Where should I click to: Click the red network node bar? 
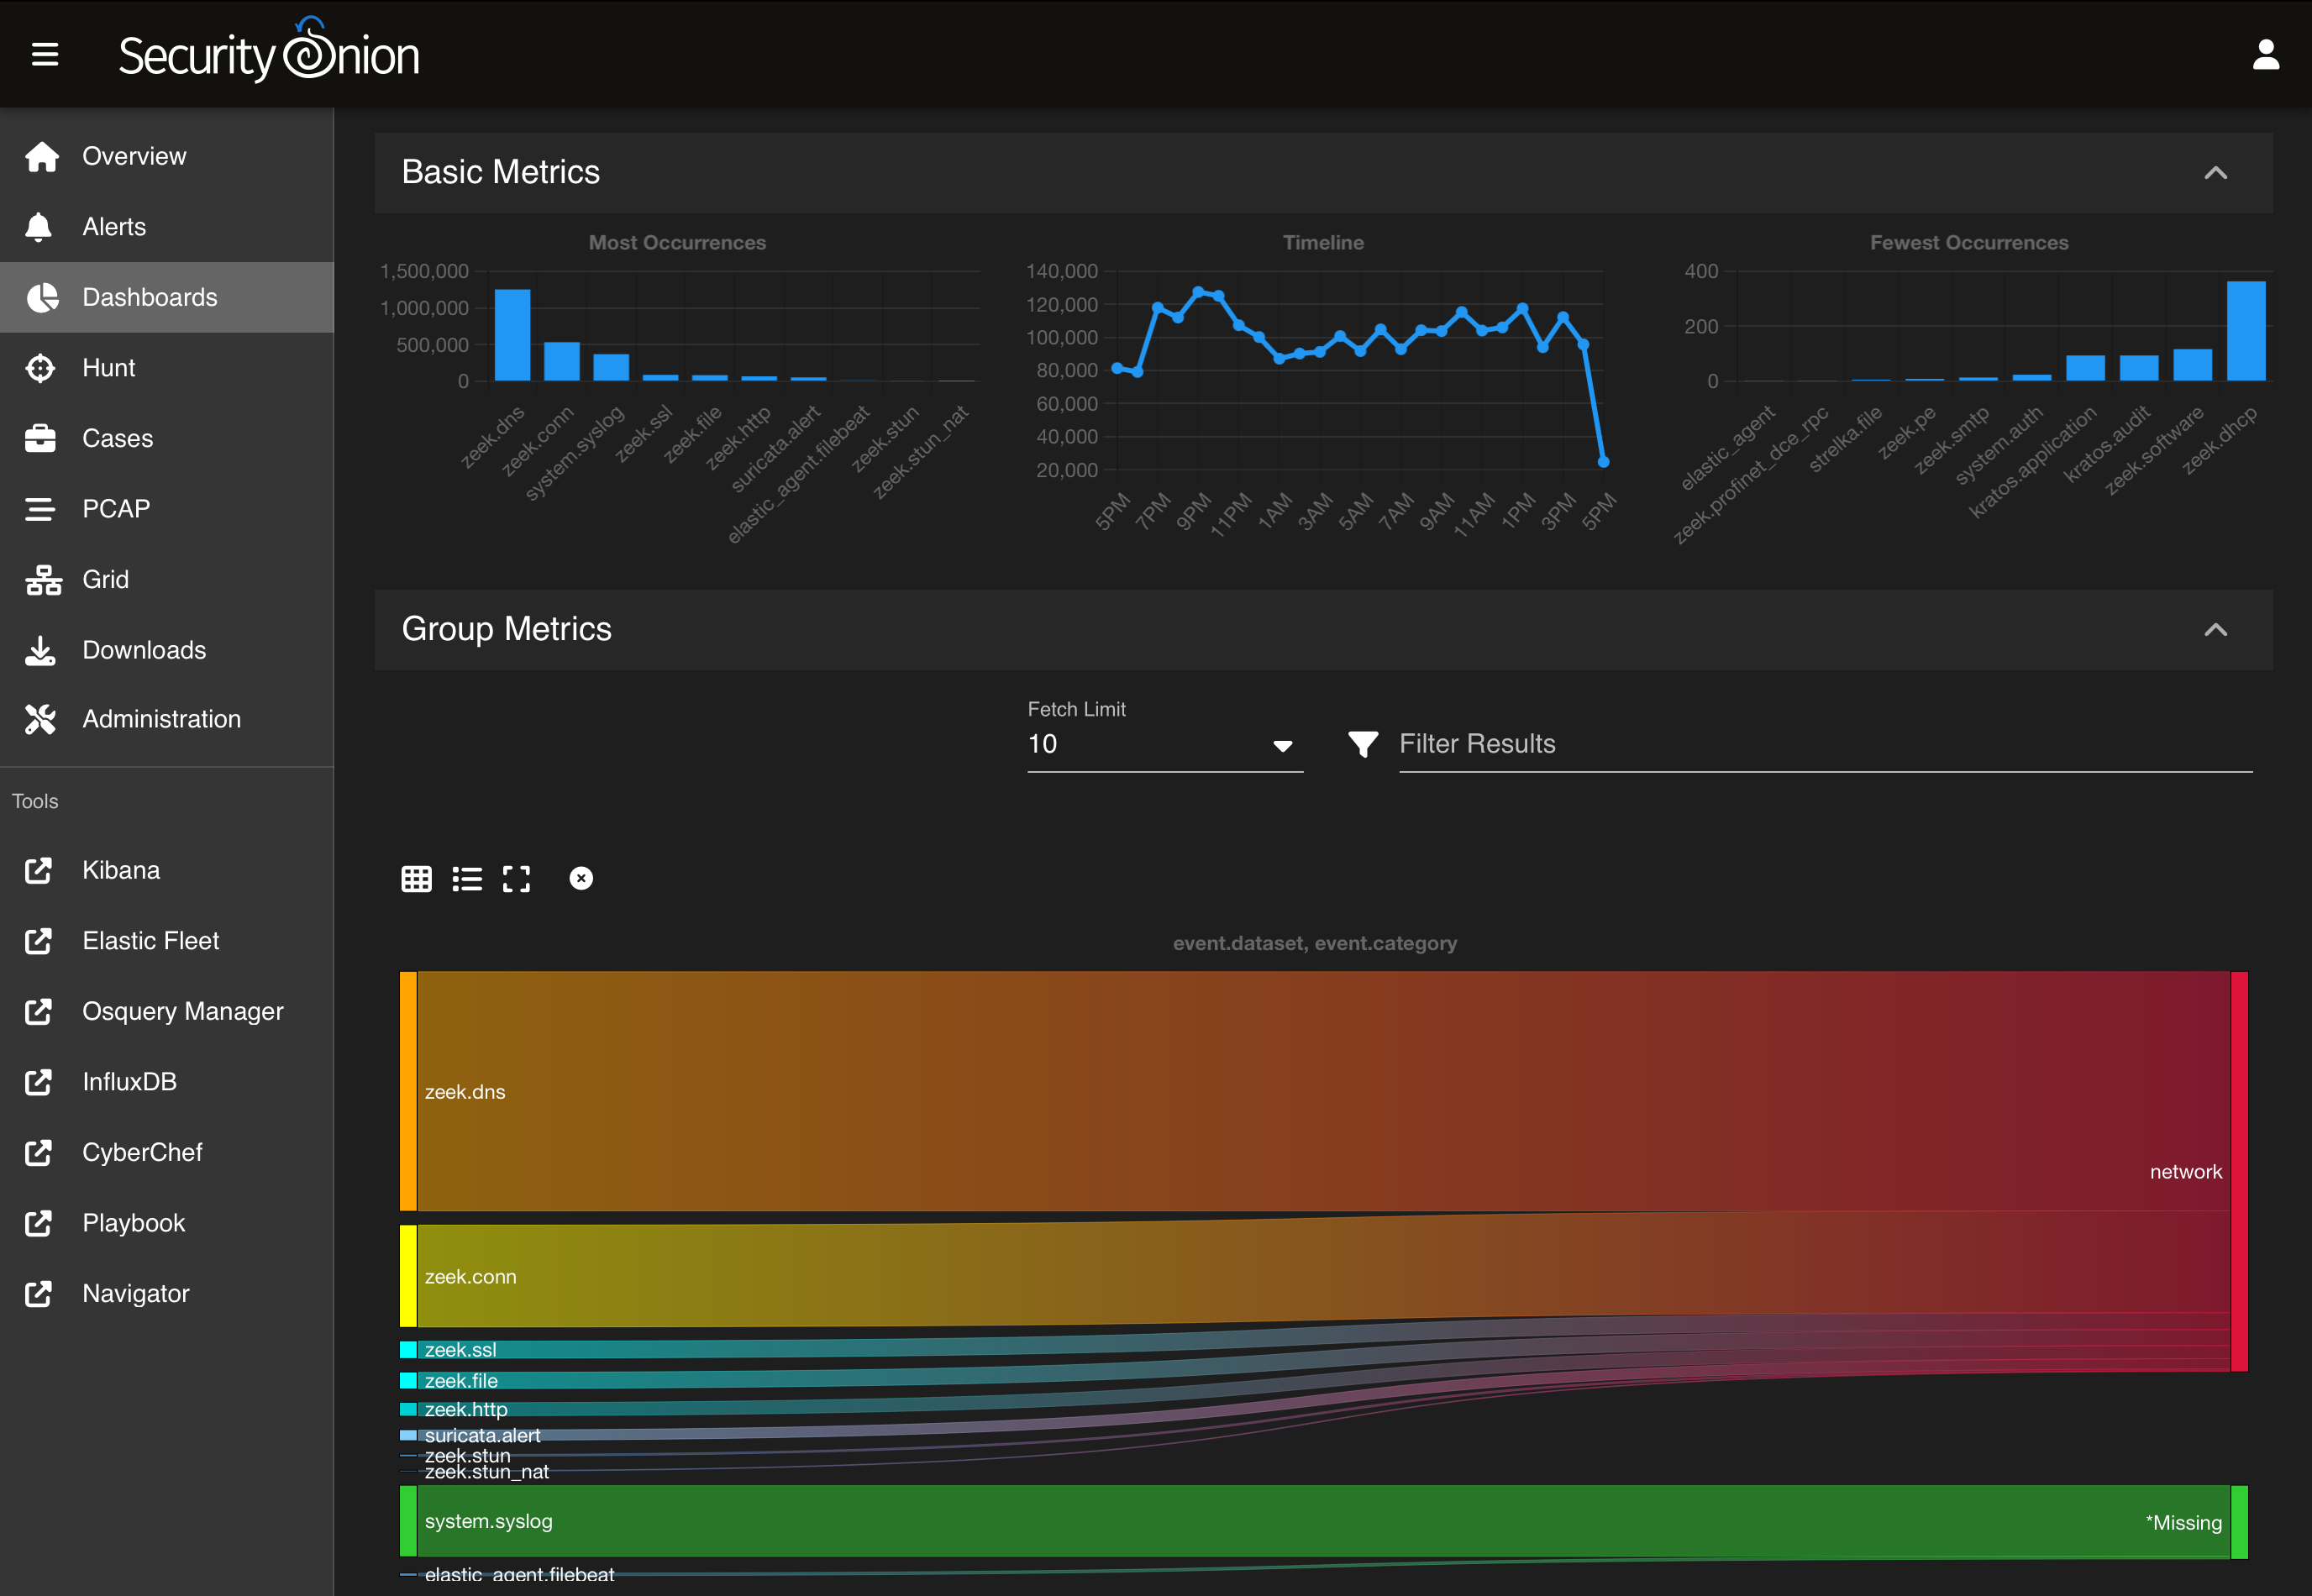(2239, 1171)
